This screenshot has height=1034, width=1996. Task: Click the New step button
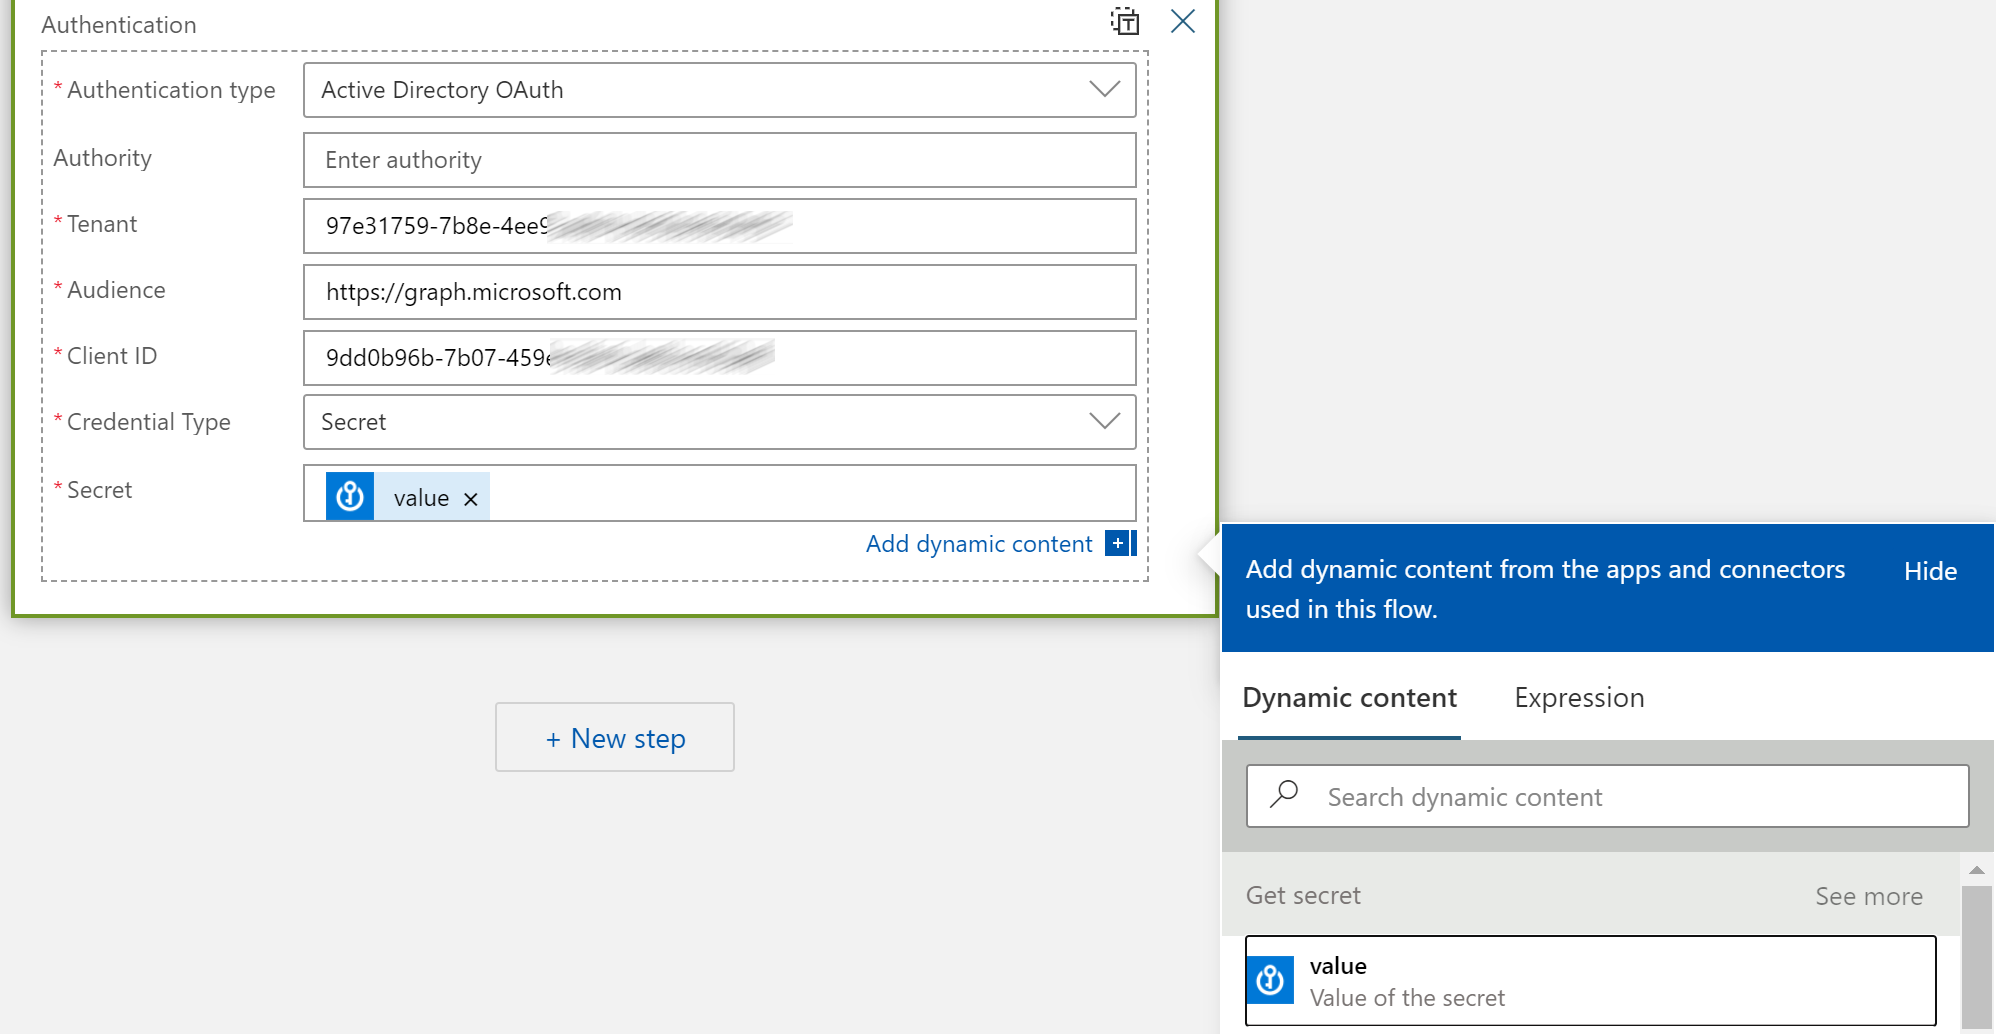(614, 737)
